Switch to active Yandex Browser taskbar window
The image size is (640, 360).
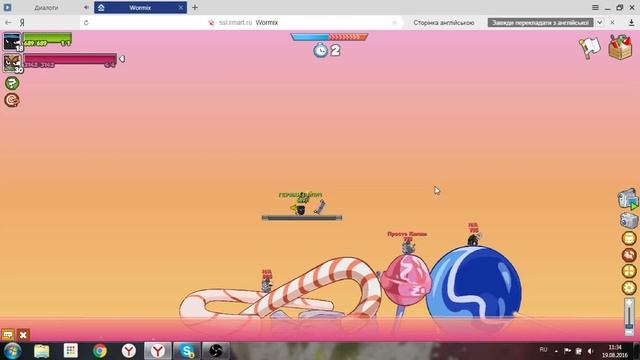click(x=158, y=351)
